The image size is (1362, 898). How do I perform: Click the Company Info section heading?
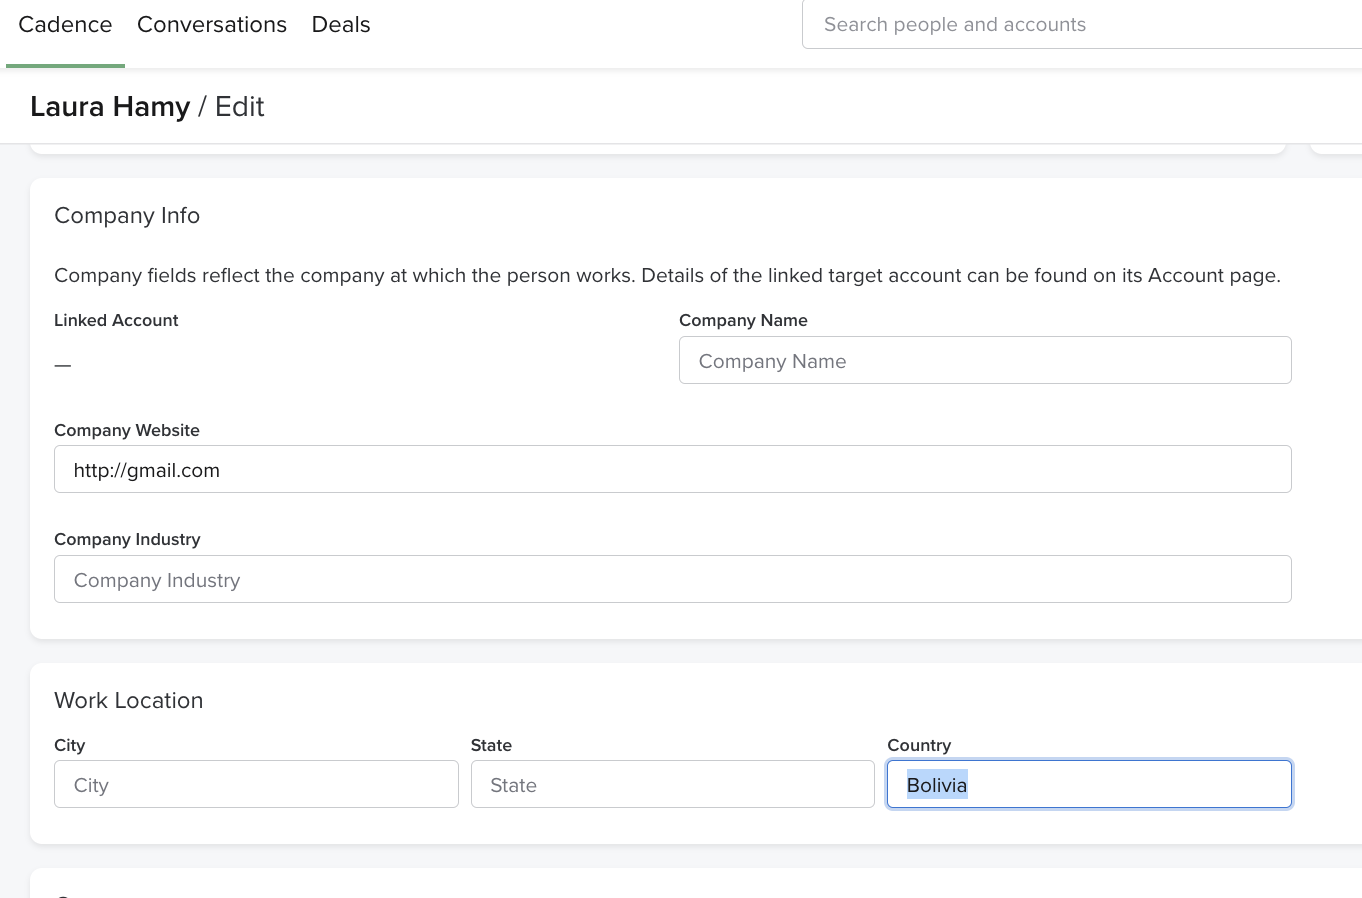(127, 215)
